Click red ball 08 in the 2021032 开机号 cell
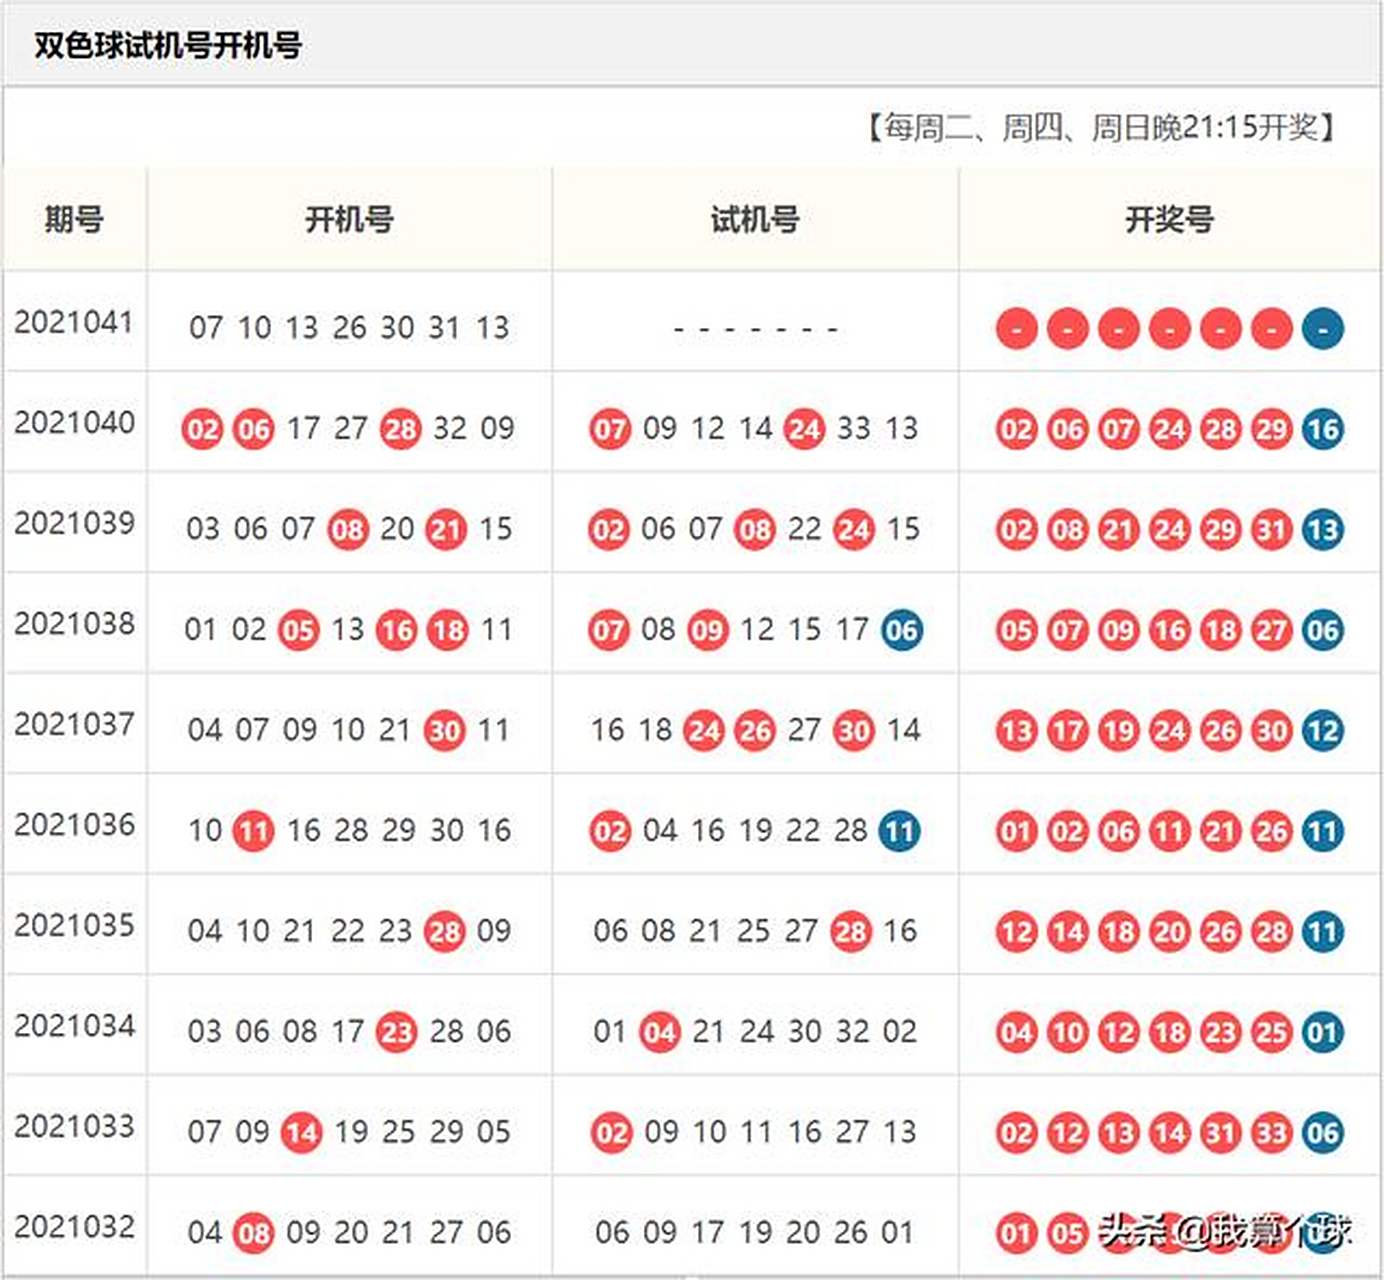 click(x=253, y=1233)
